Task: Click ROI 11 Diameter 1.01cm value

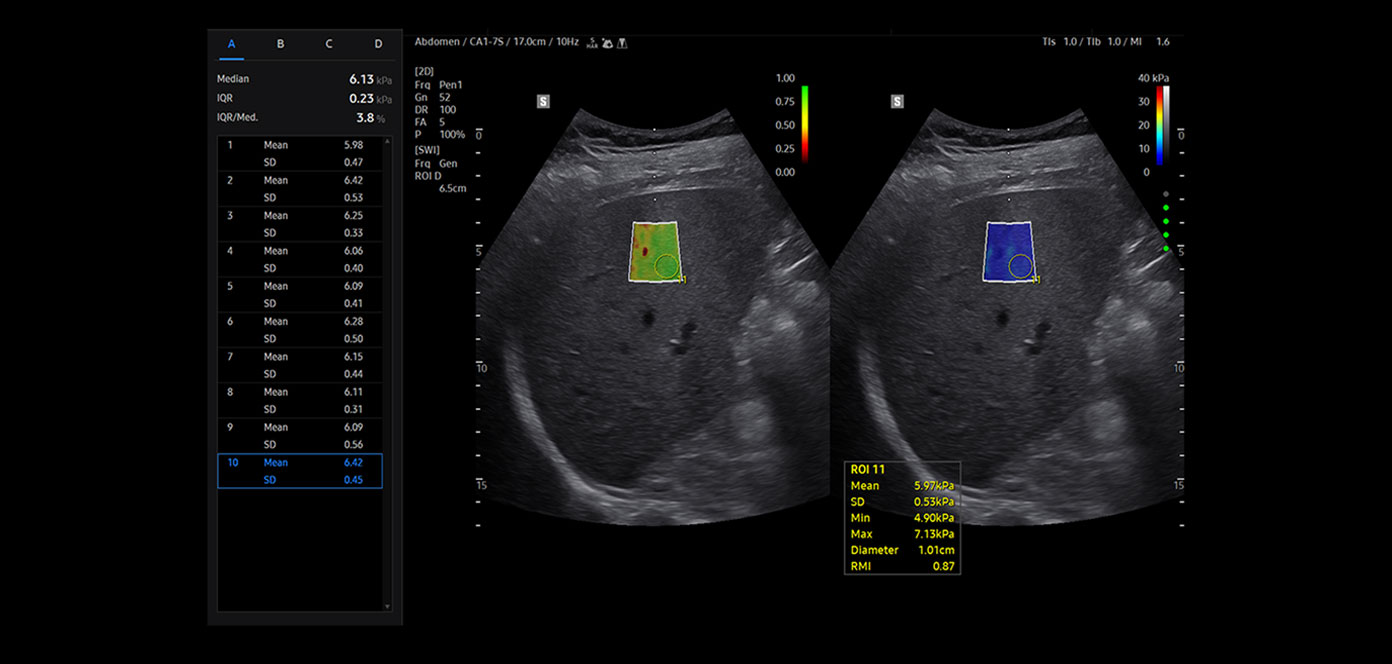Action: point(936,550)
